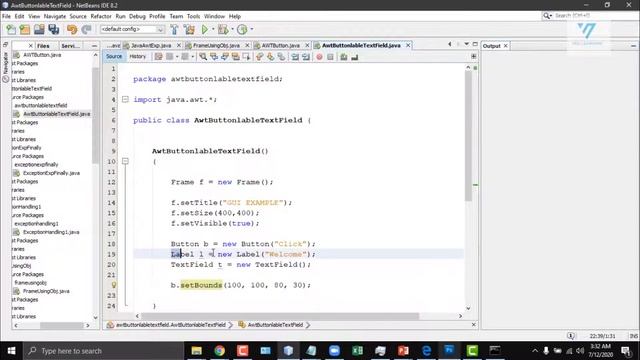Click the Profile Project clock icon

(242, 29)
